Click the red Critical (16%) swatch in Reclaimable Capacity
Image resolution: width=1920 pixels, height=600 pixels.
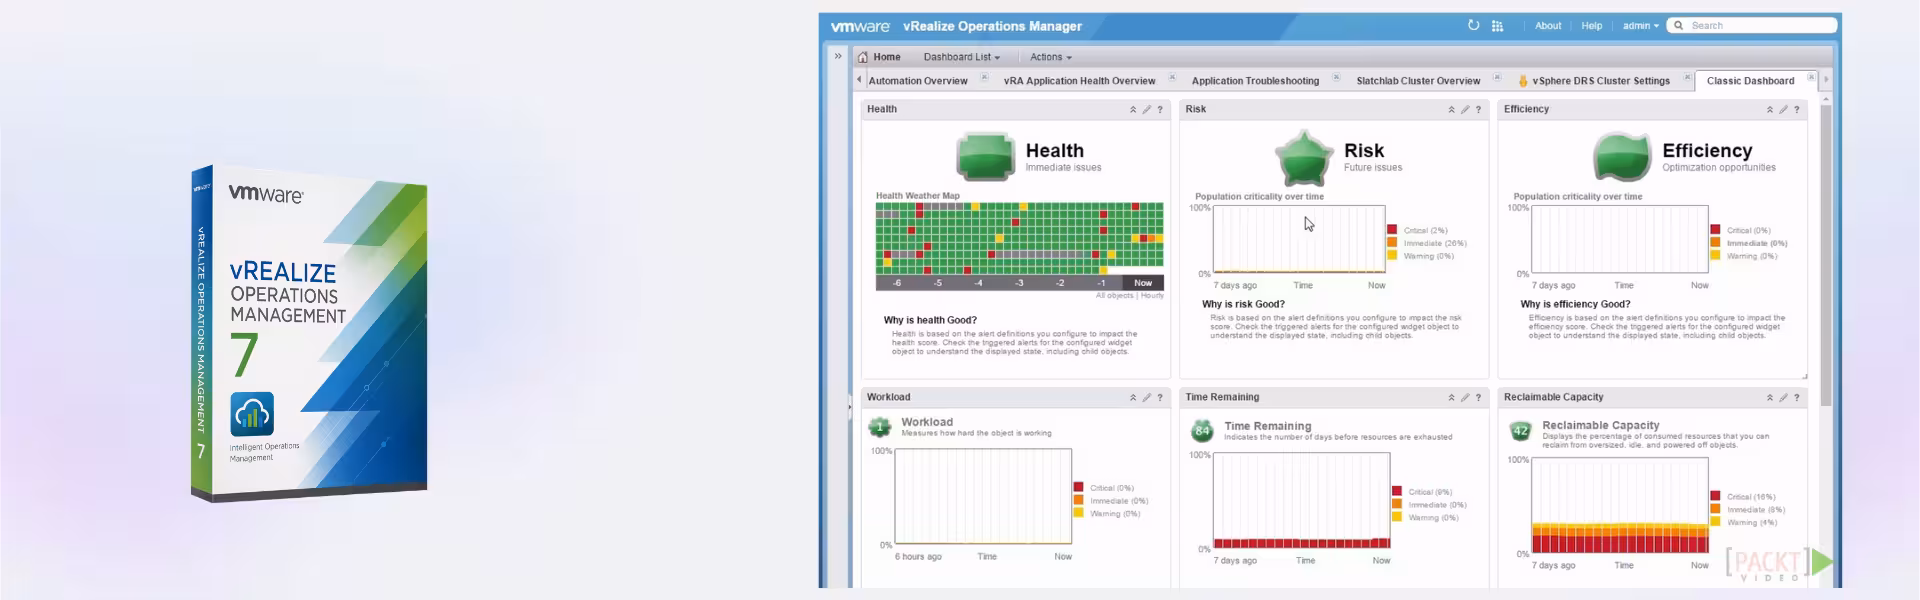(x=1716, y=496)
